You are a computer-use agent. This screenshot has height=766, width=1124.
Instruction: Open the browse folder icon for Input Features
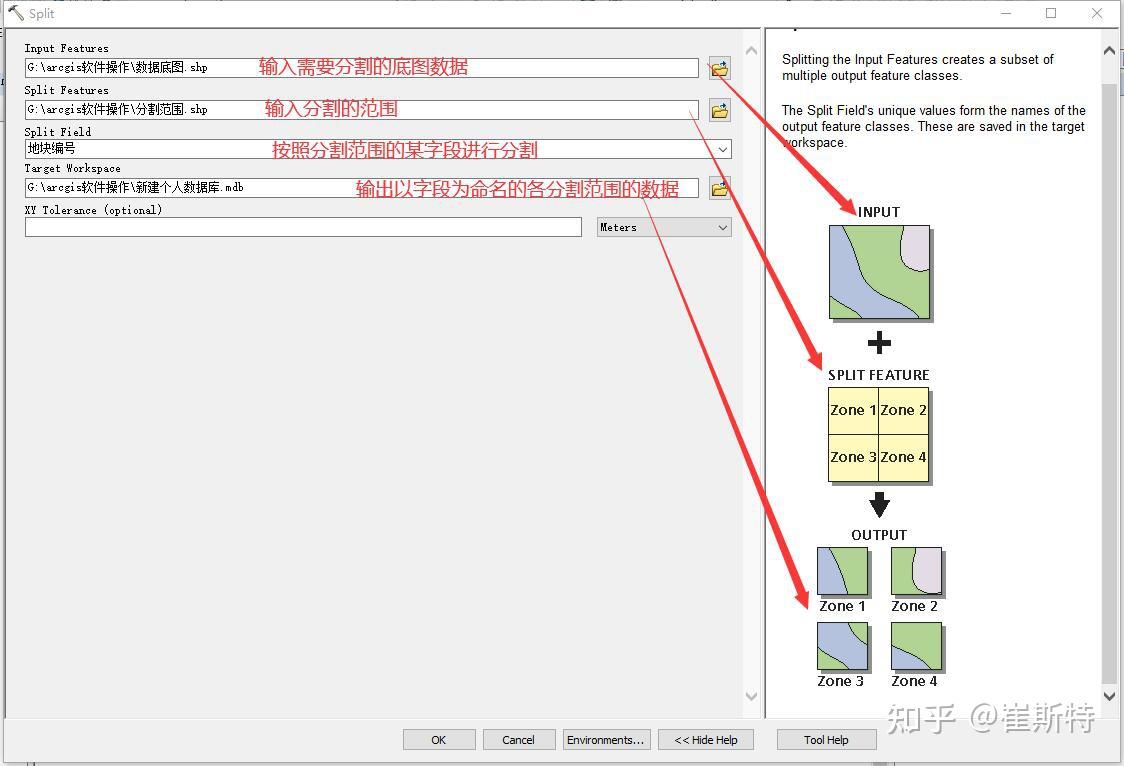click(x=719, y=67)
